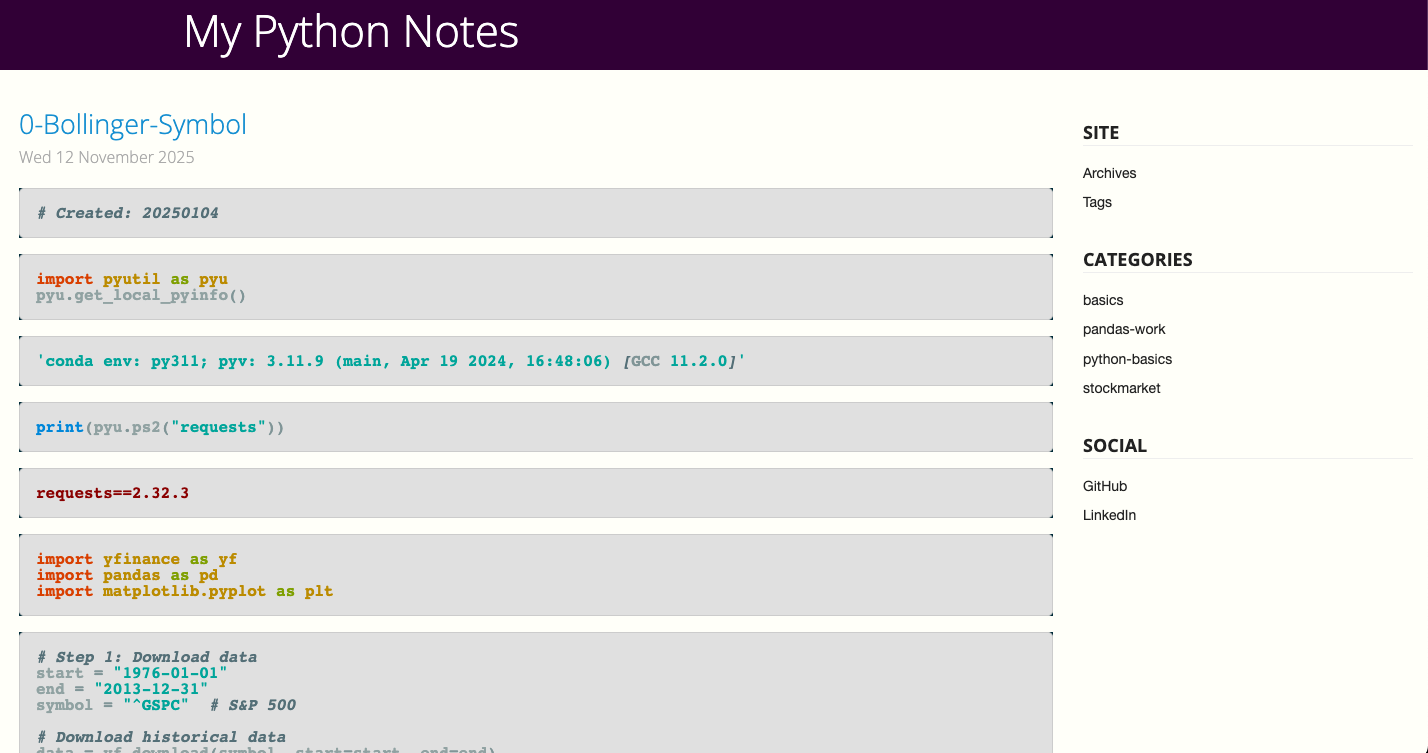1428x753 pixels.
Task: Go to the Tags page
Action: click(1097, 202)
